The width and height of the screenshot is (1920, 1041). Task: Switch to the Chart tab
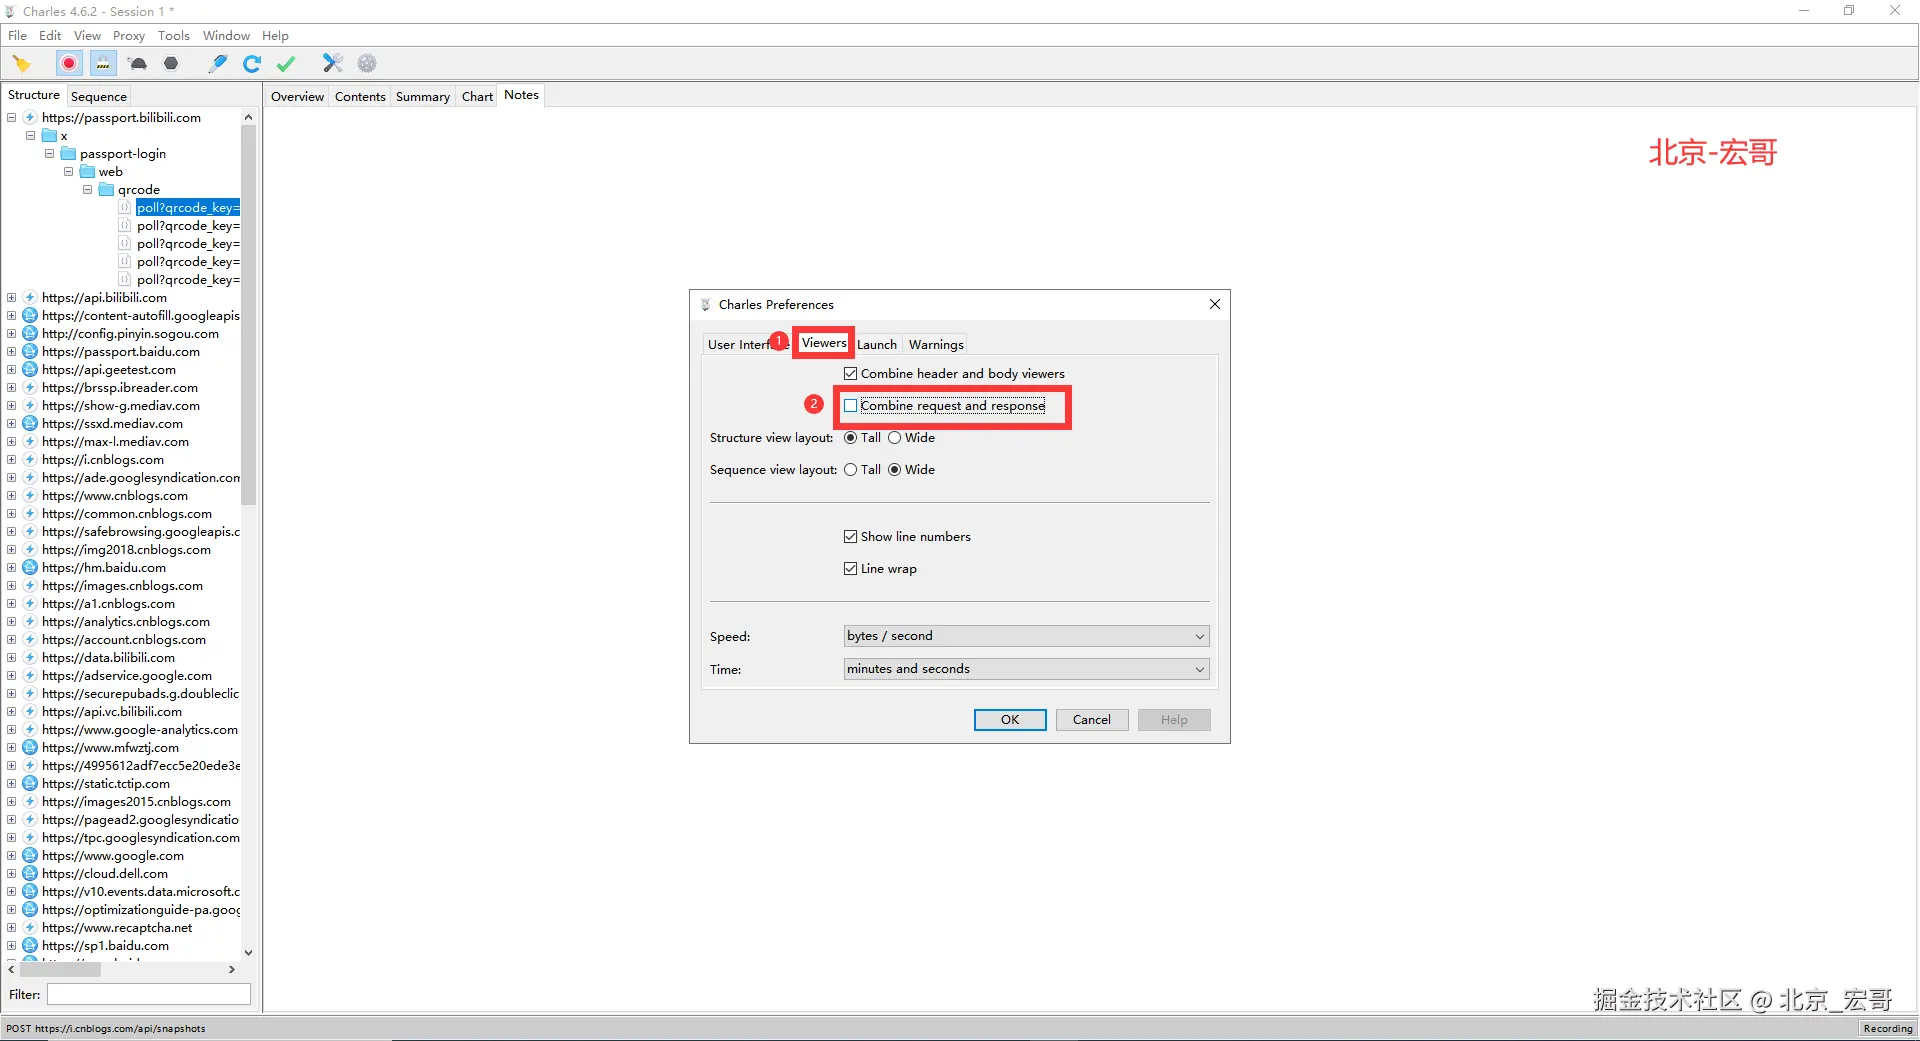477,97
